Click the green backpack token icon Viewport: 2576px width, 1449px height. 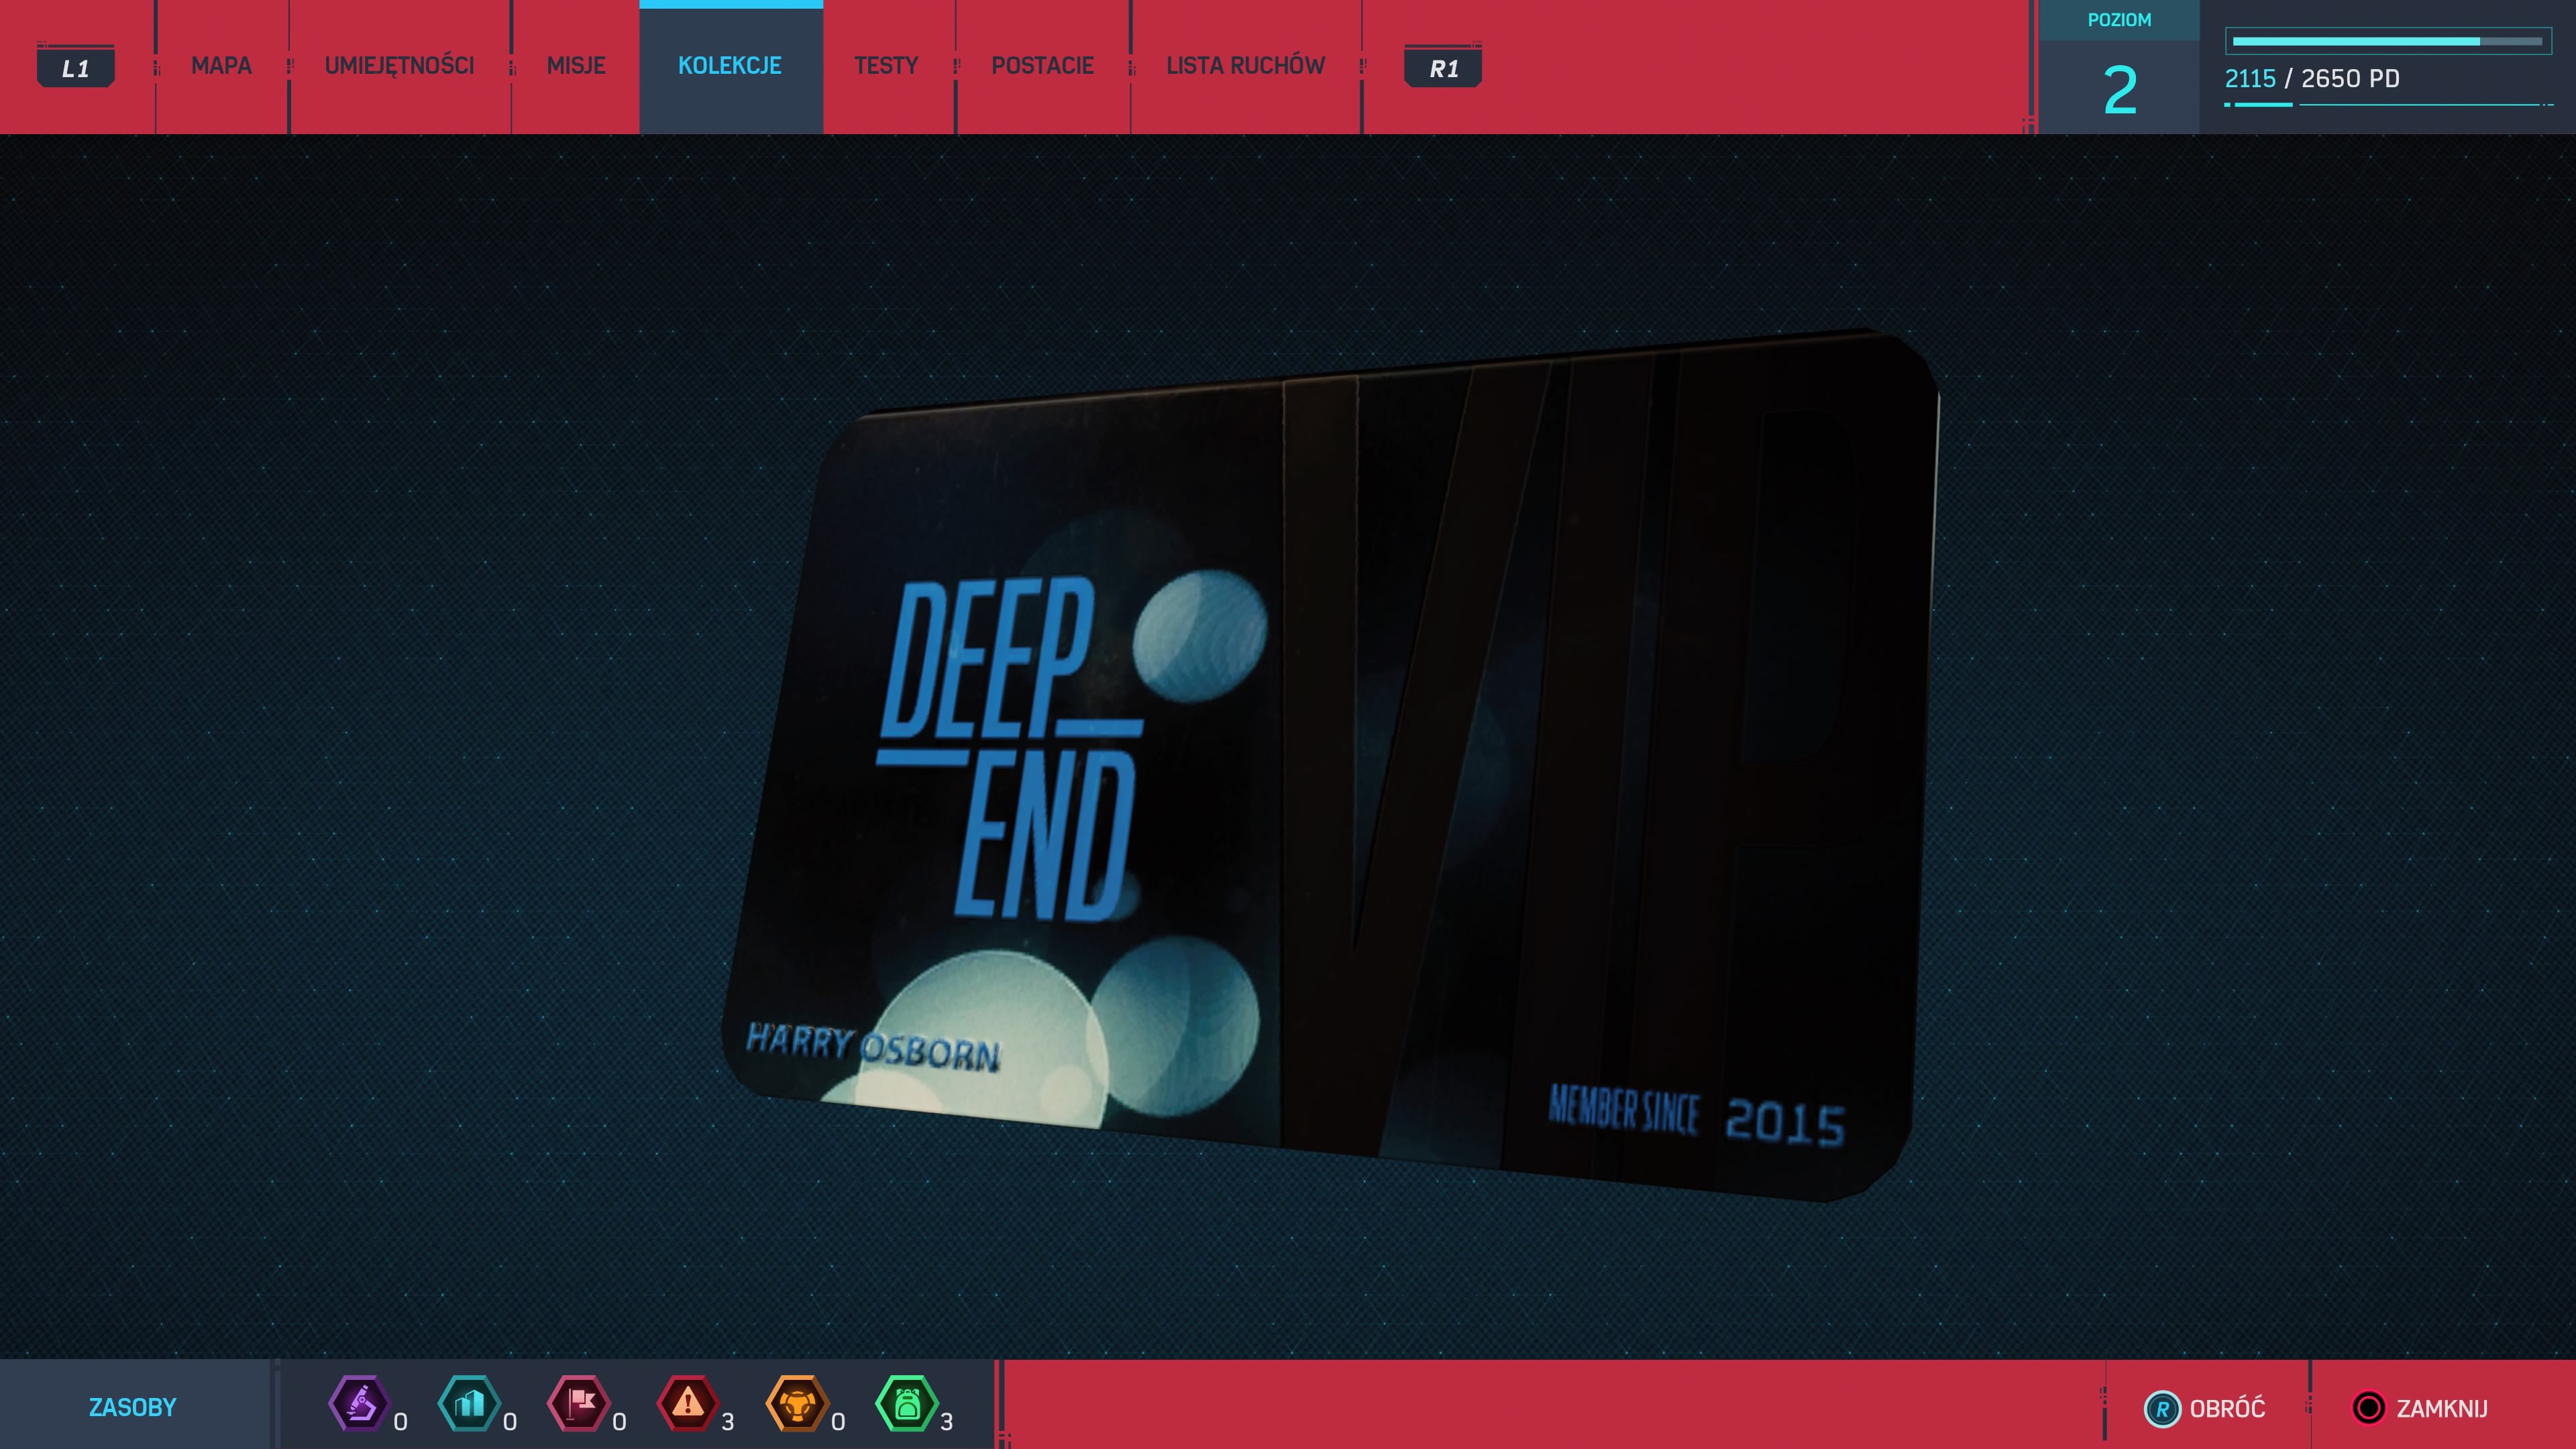pos(906,1404)
